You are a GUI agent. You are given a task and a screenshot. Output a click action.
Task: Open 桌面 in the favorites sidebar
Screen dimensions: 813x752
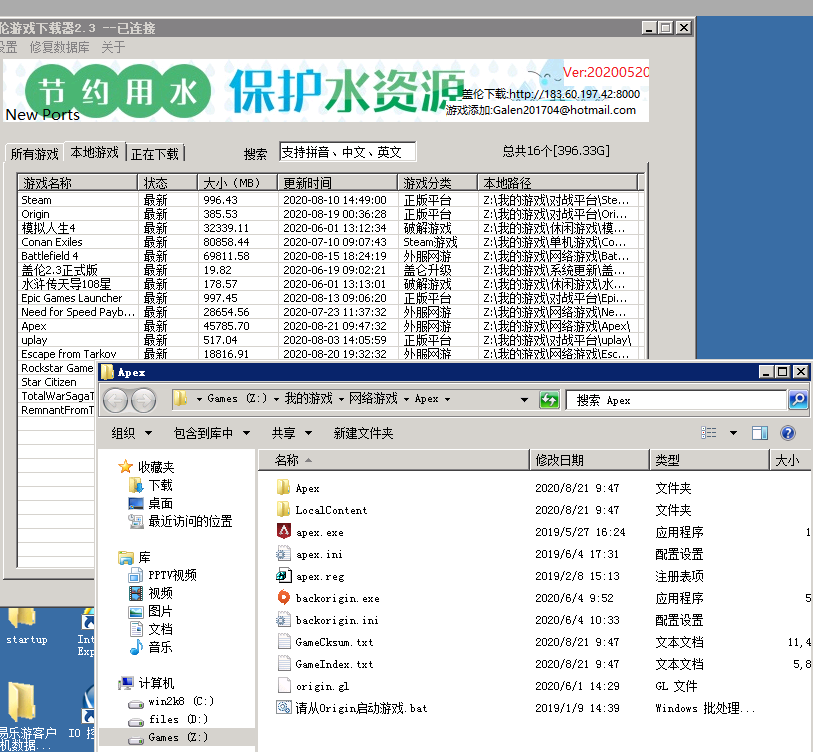(151, 504)
